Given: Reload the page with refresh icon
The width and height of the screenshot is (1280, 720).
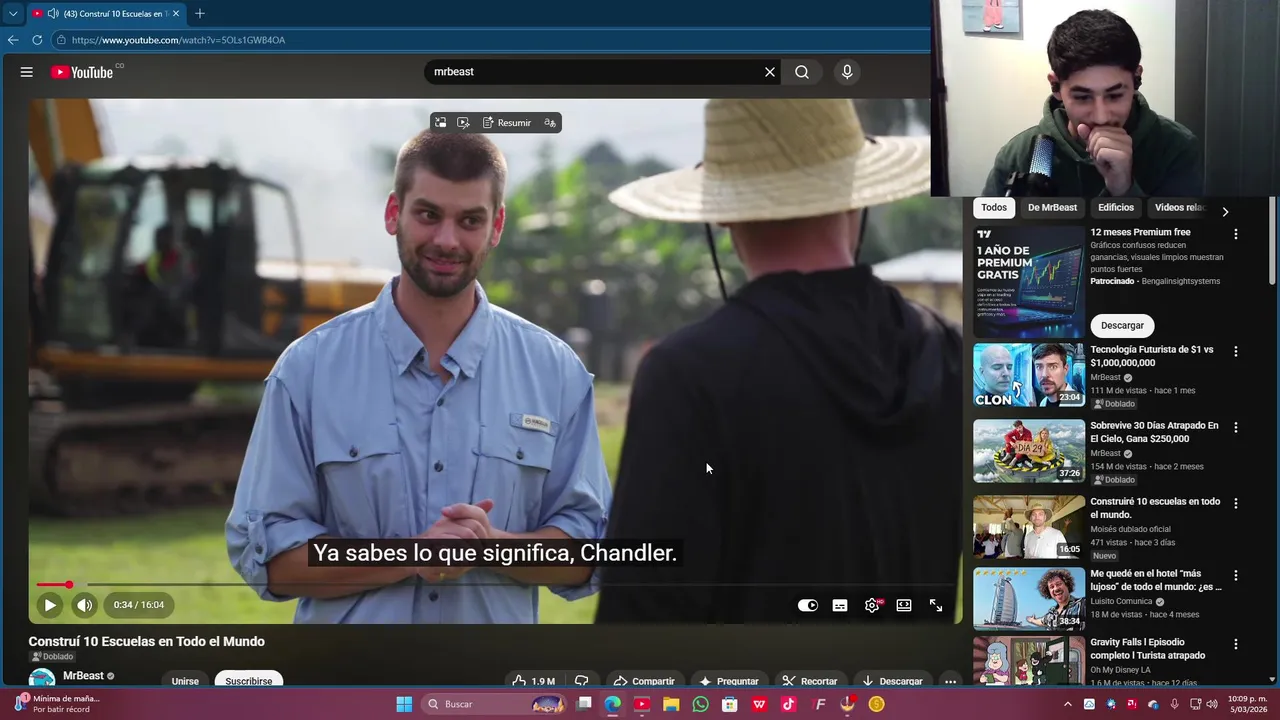Looking at the screenshot, I should click(37, 40).
